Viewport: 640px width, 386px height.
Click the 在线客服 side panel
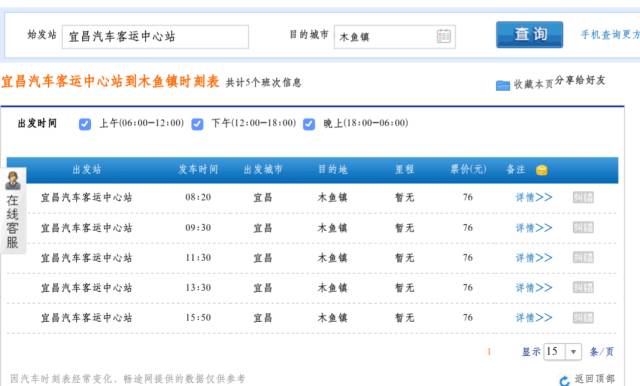coord(13,211)
